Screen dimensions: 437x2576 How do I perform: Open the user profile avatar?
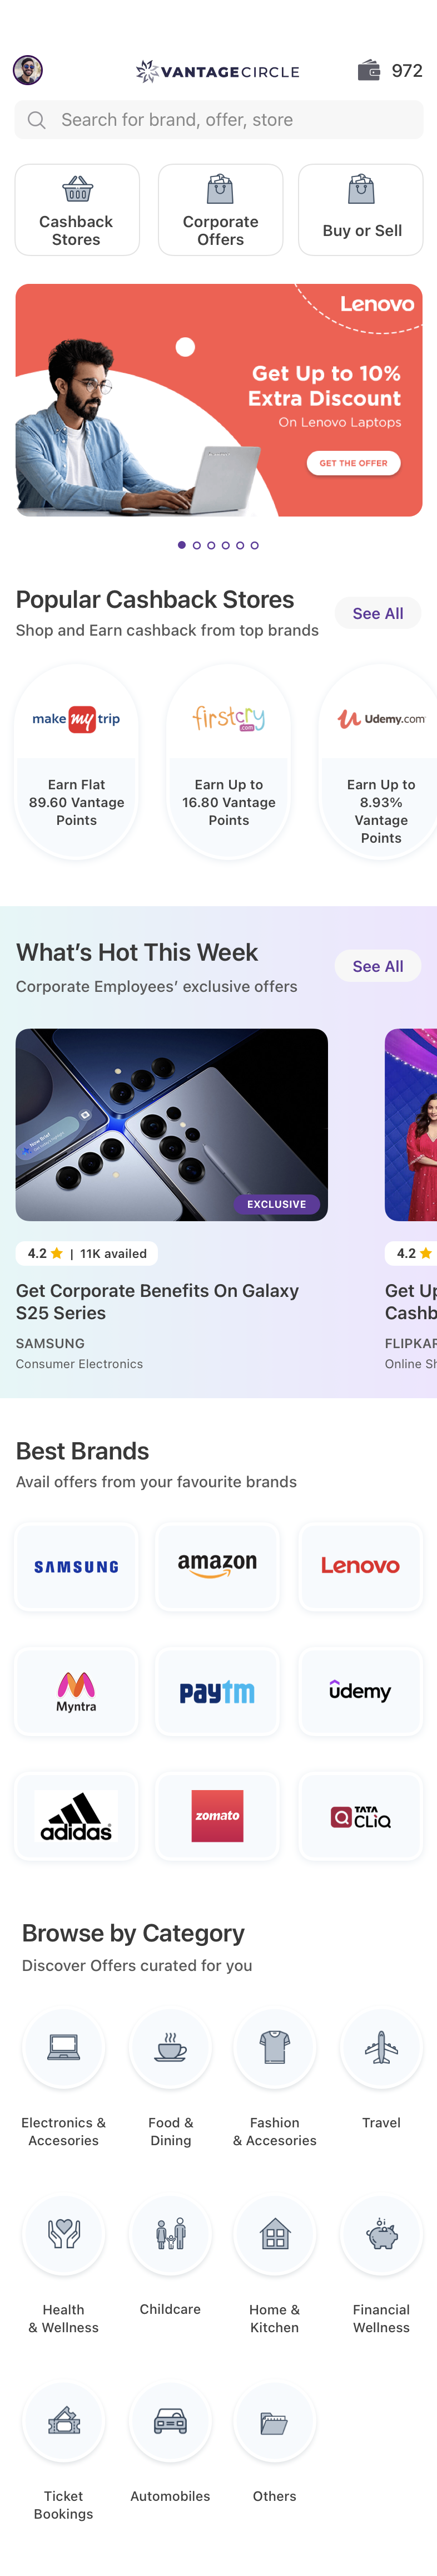(x=28, y=70)
